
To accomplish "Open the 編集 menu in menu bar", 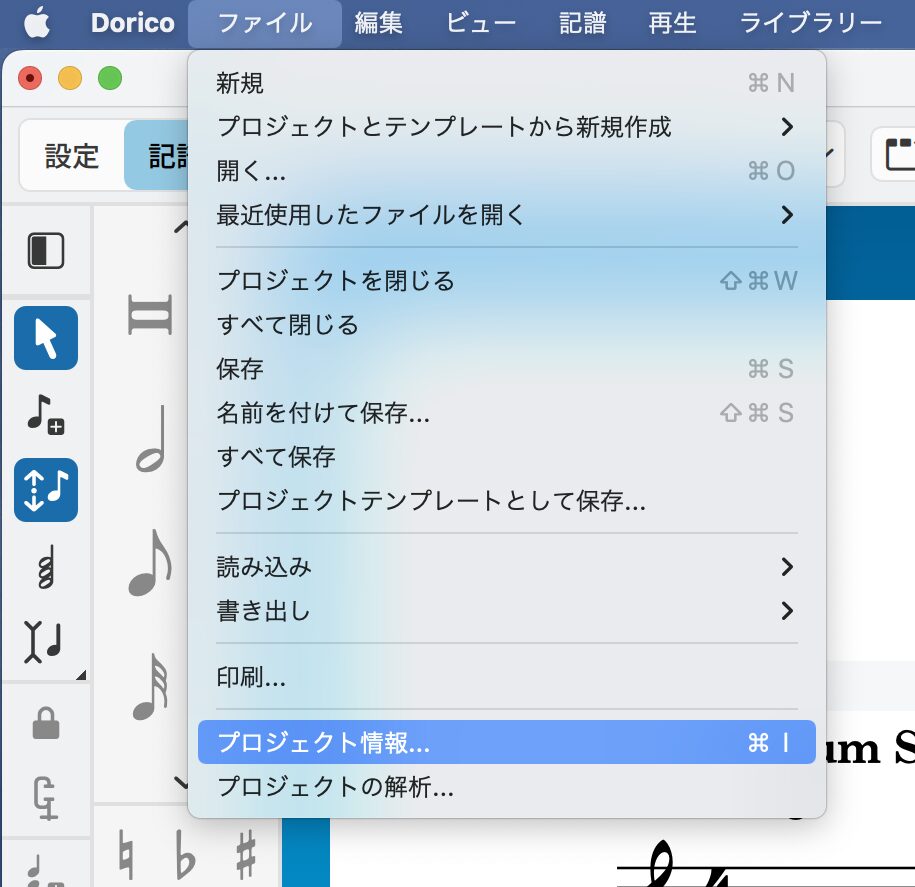I will (x=379, y=23).
